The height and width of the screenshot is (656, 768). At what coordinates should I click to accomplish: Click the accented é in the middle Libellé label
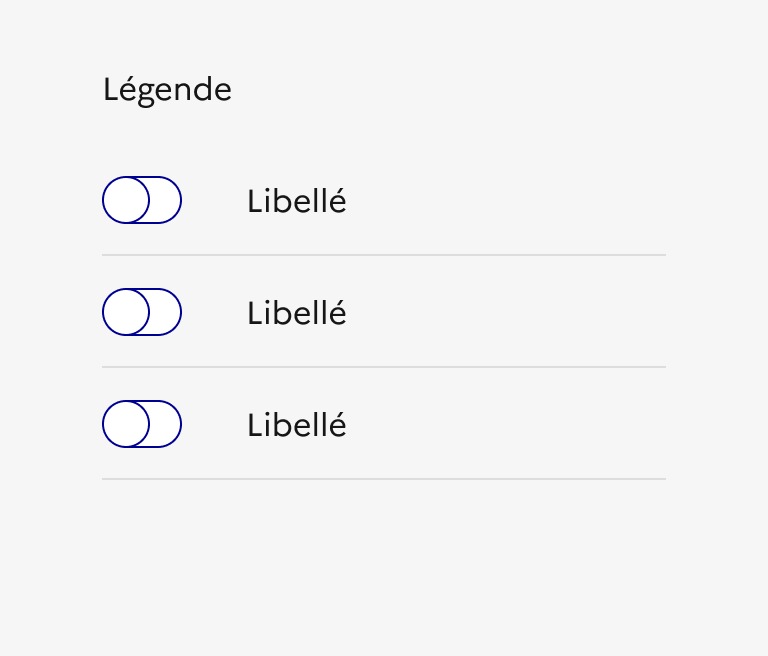(337, 315)
